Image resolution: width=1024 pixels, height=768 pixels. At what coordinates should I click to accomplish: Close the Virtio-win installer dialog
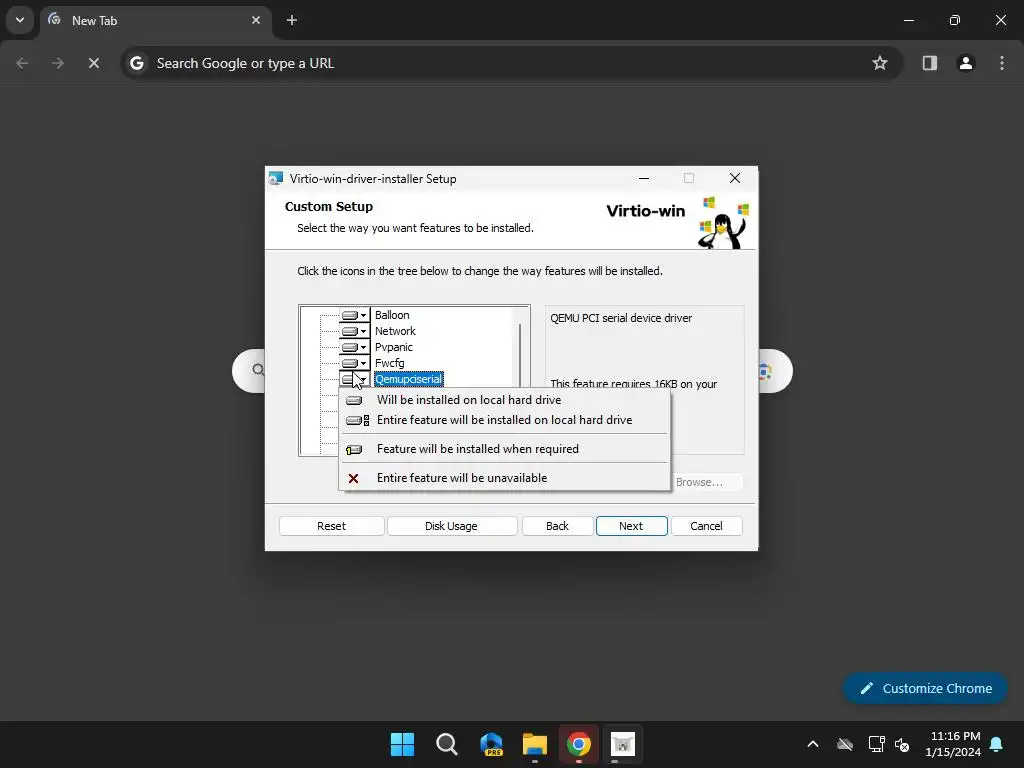click(735, 178)
